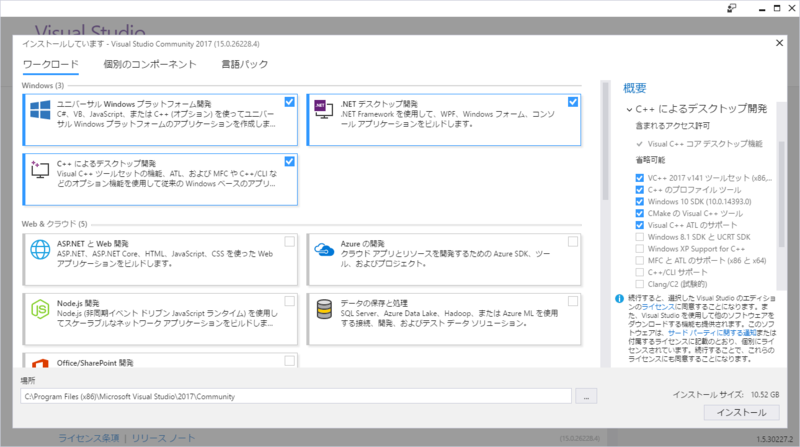Viewport: 800px width, 447px height.
Task: Uncheck CMake の Visual C++ ツール option
Action: 639,213
